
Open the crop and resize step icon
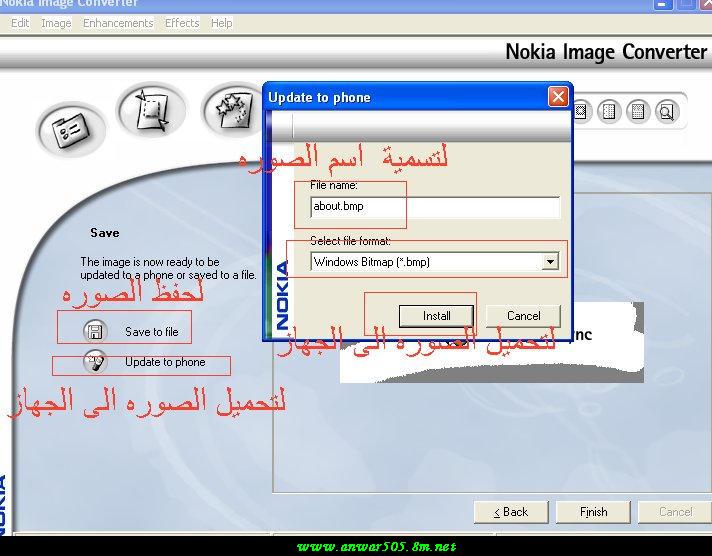[152, 110]
